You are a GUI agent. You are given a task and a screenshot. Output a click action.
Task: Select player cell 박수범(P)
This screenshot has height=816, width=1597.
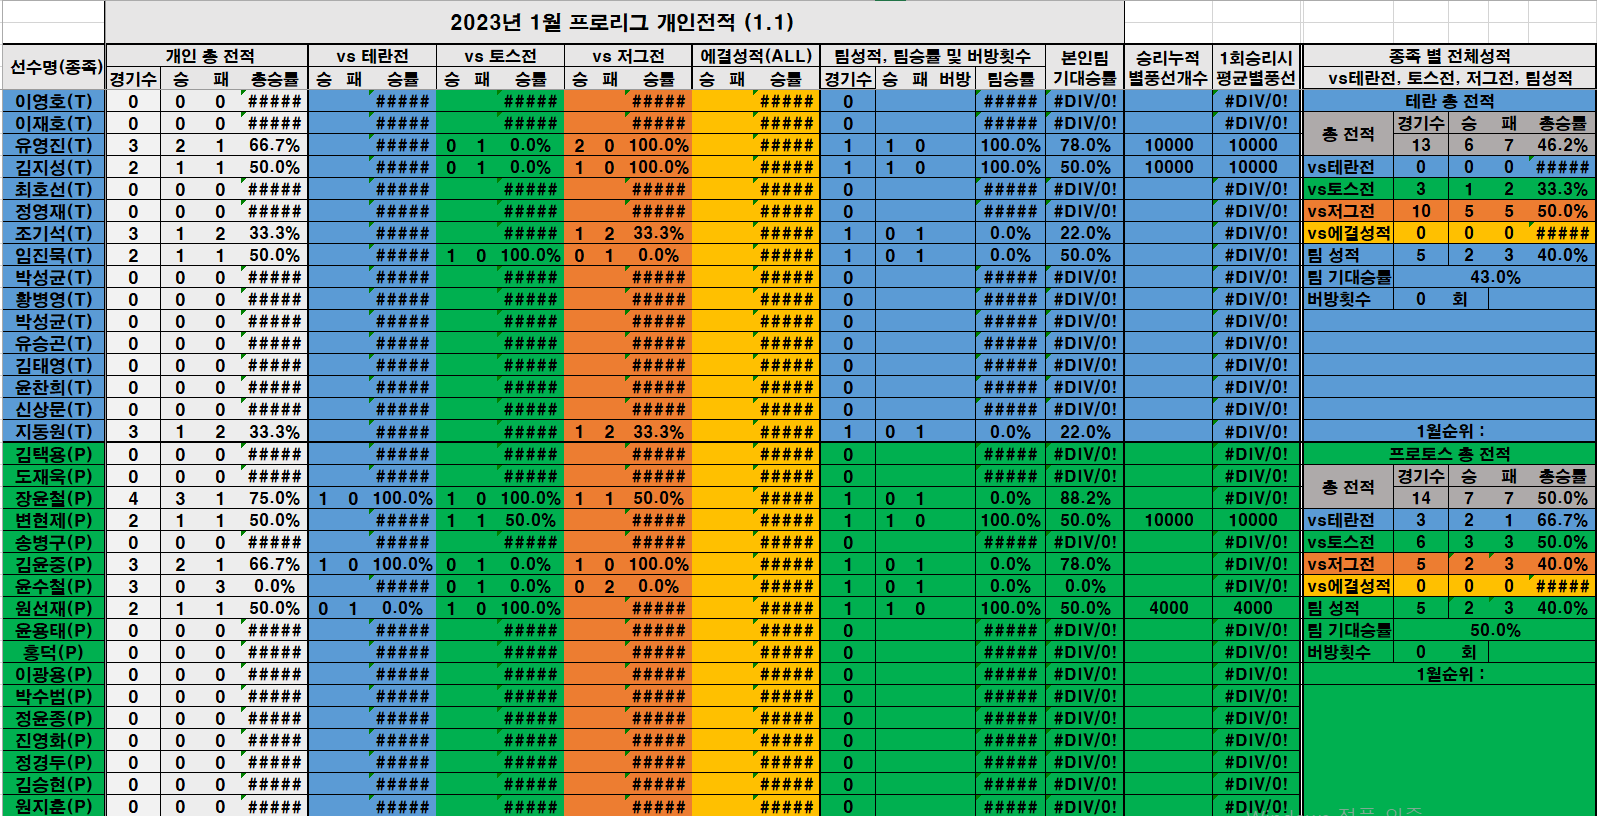point(54,696)
